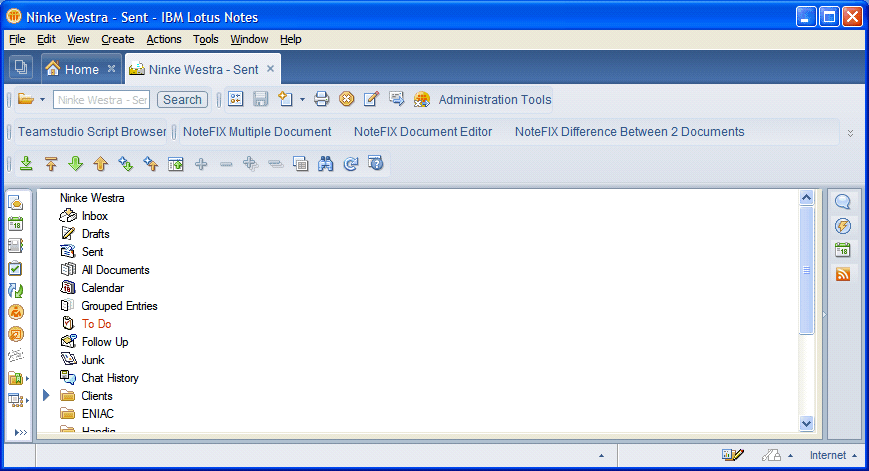
Task: Click the window with green arrow icon
Action: (176, 163)
